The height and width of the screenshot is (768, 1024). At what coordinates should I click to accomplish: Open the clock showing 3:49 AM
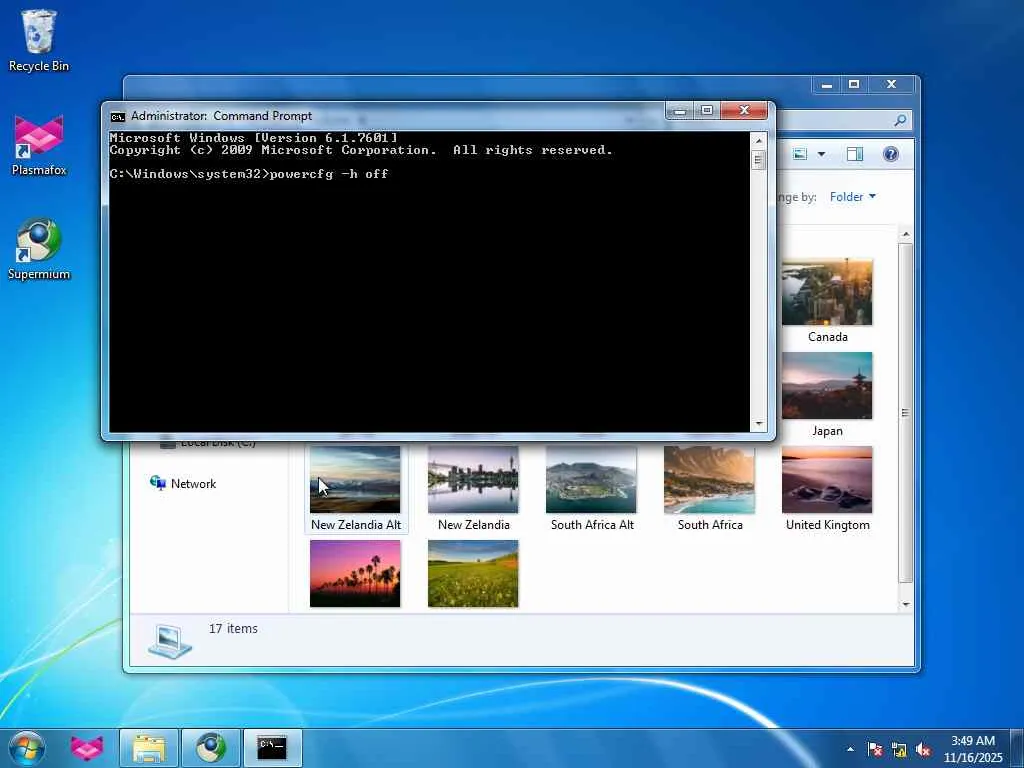(x=972, y=748)
